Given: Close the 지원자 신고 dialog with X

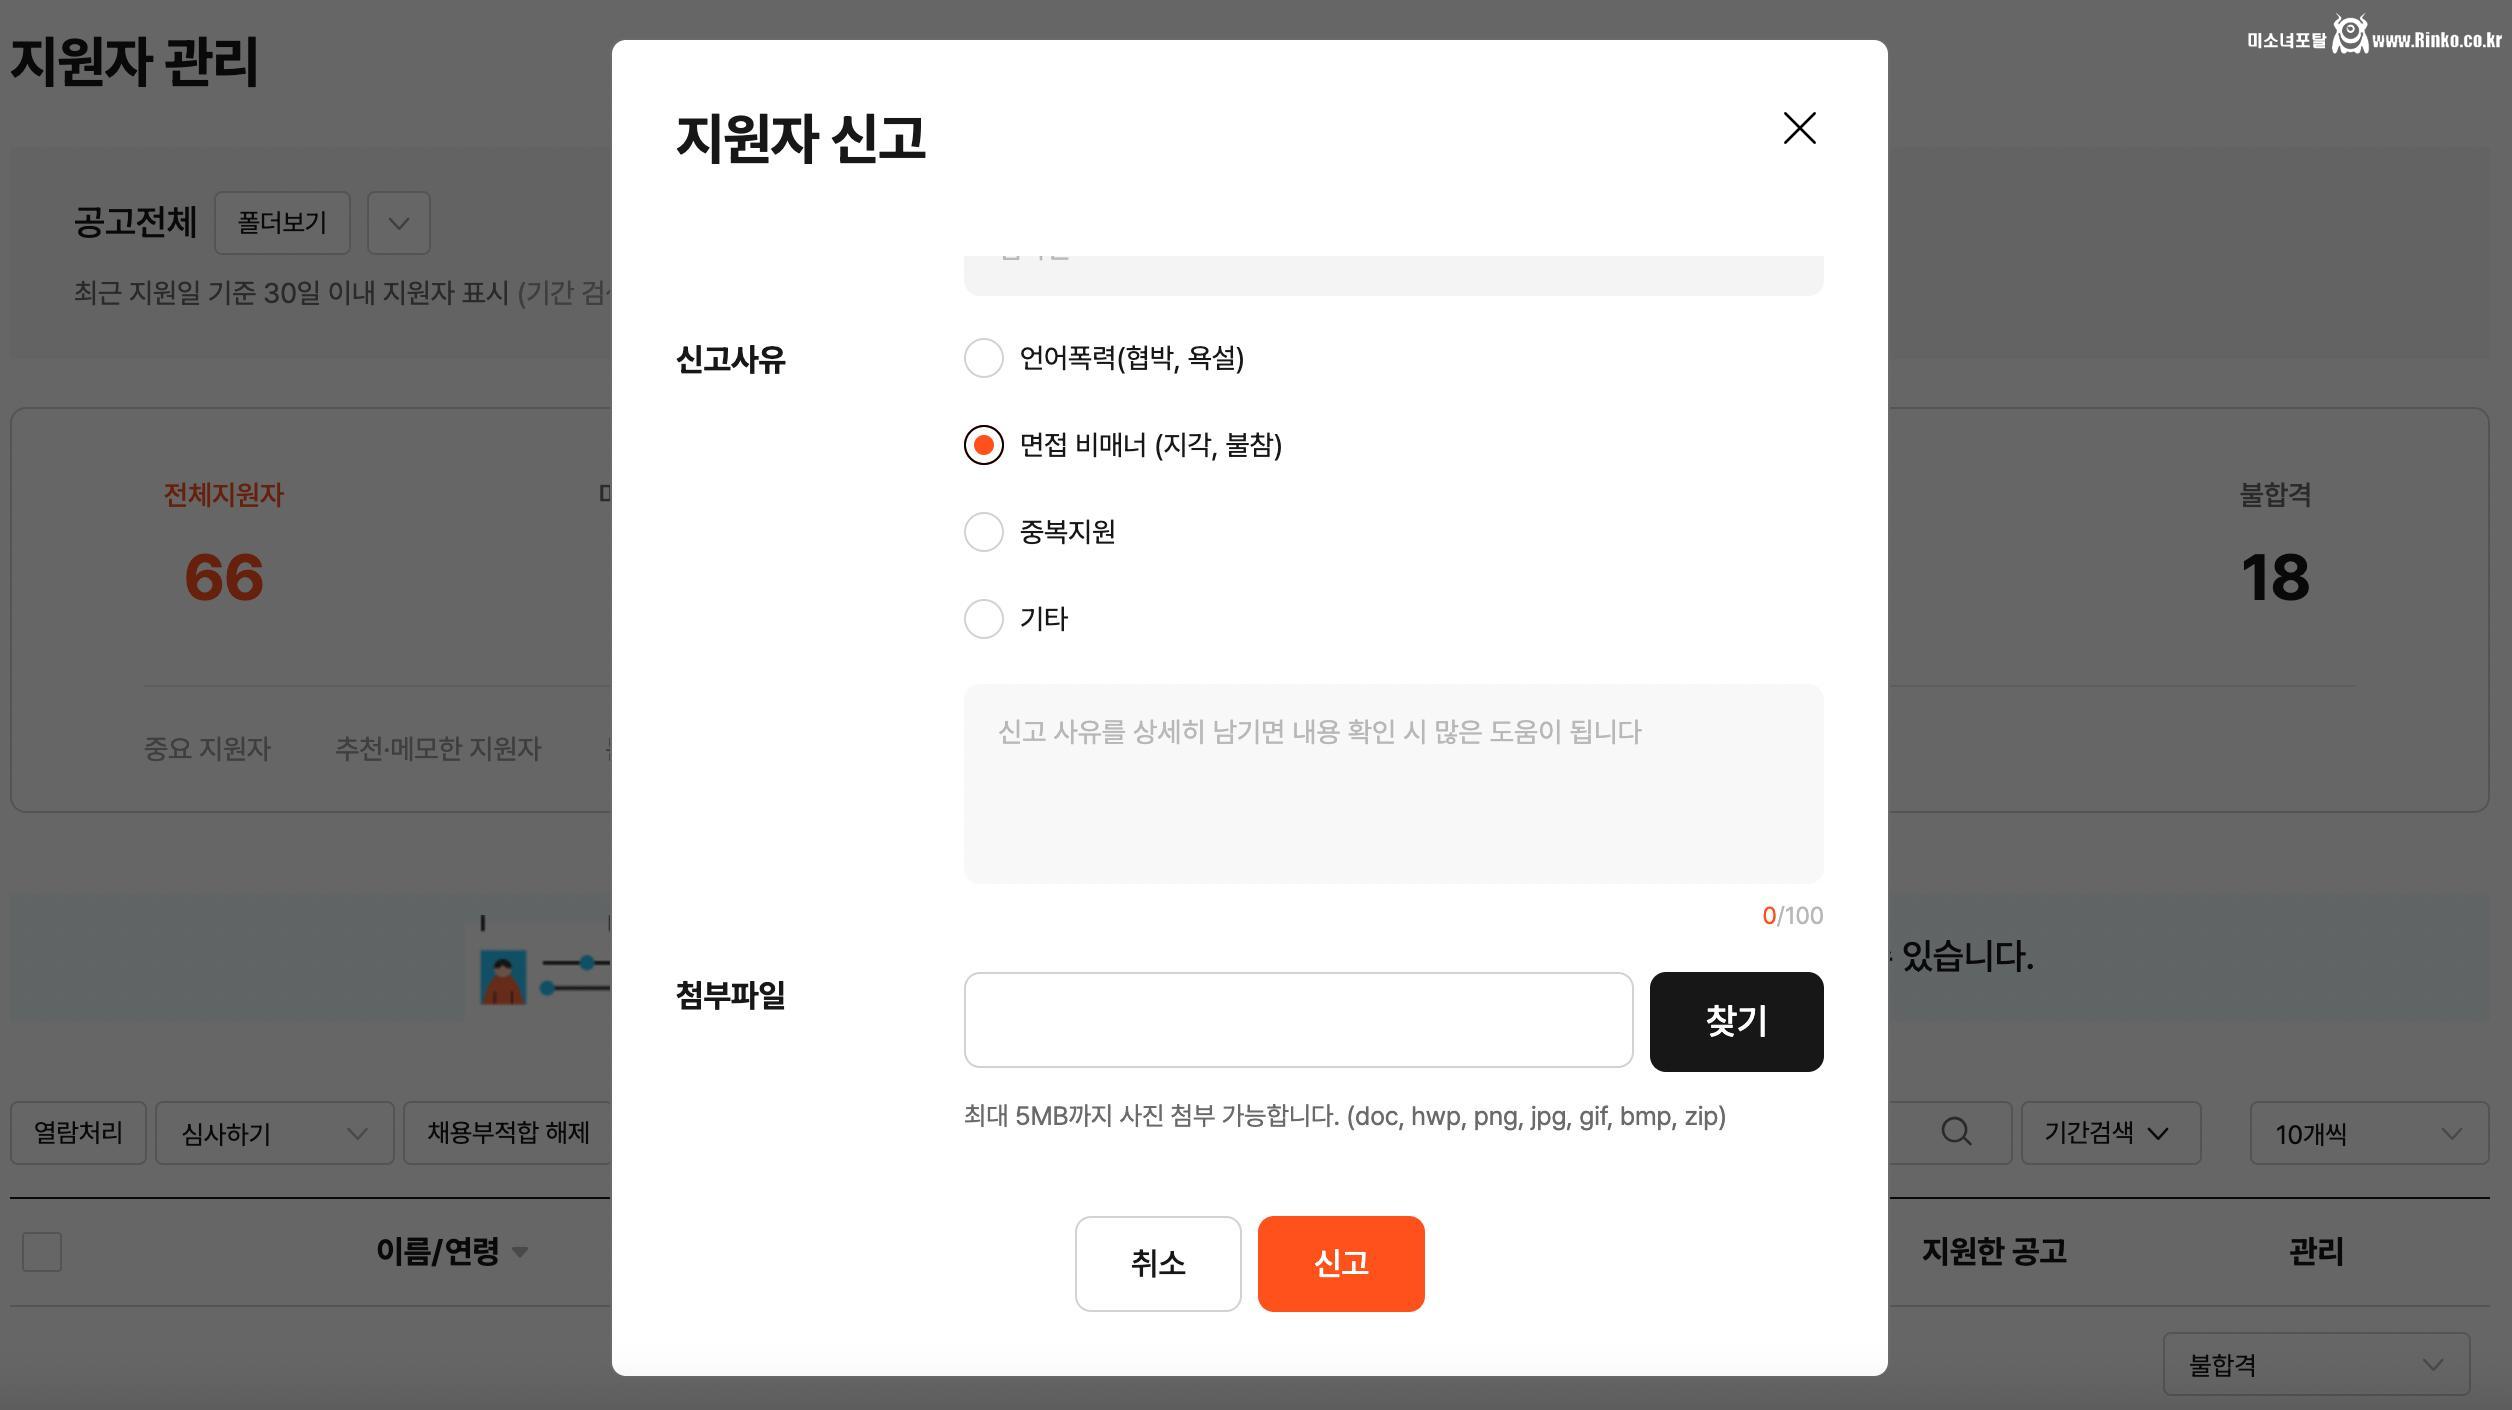Looking at the screenshot, I should tap(1799, 129).
